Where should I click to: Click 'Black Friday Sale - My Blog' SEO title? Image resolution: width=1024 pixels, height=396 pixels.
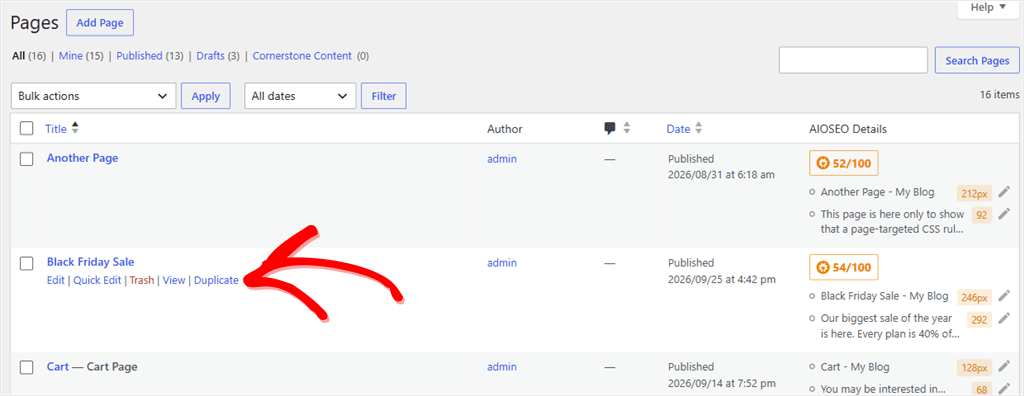point(884,296)
